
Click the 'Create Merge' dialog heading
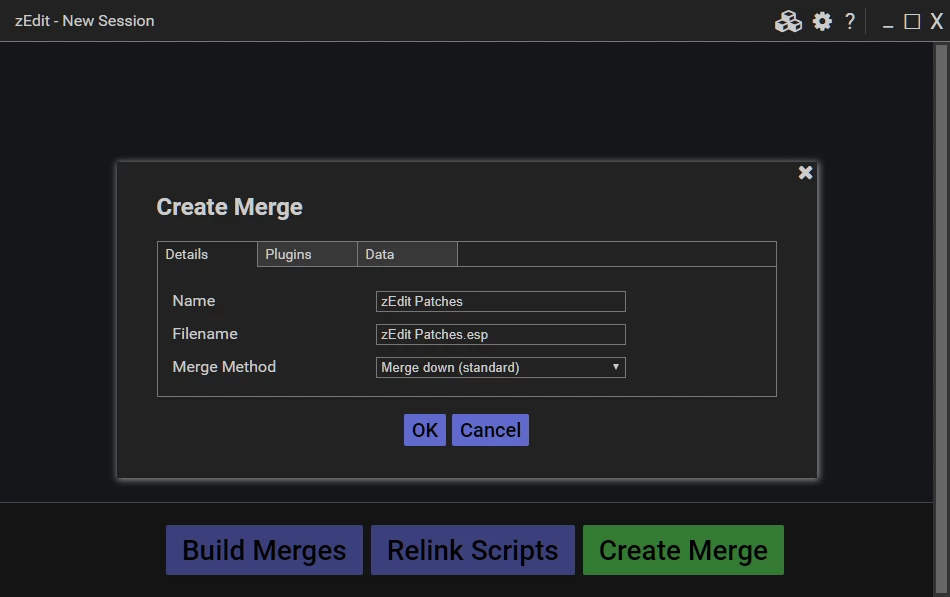[x=230, y=207]
